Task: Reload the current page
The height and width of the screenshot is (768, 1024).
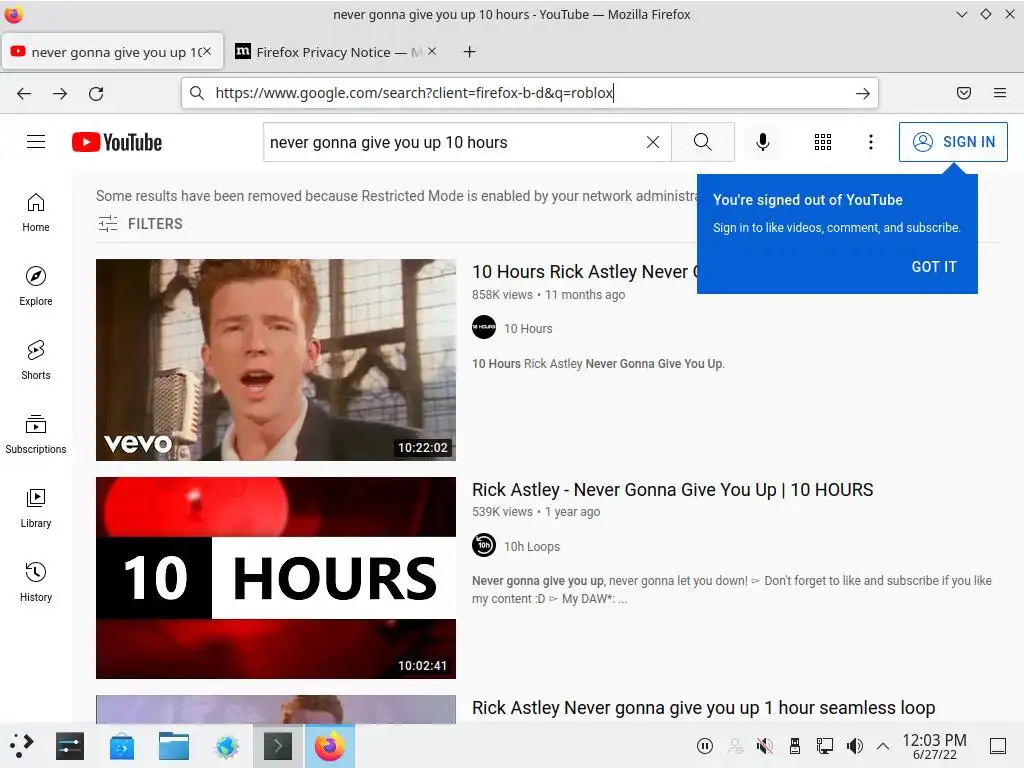Action: (96, 93)
